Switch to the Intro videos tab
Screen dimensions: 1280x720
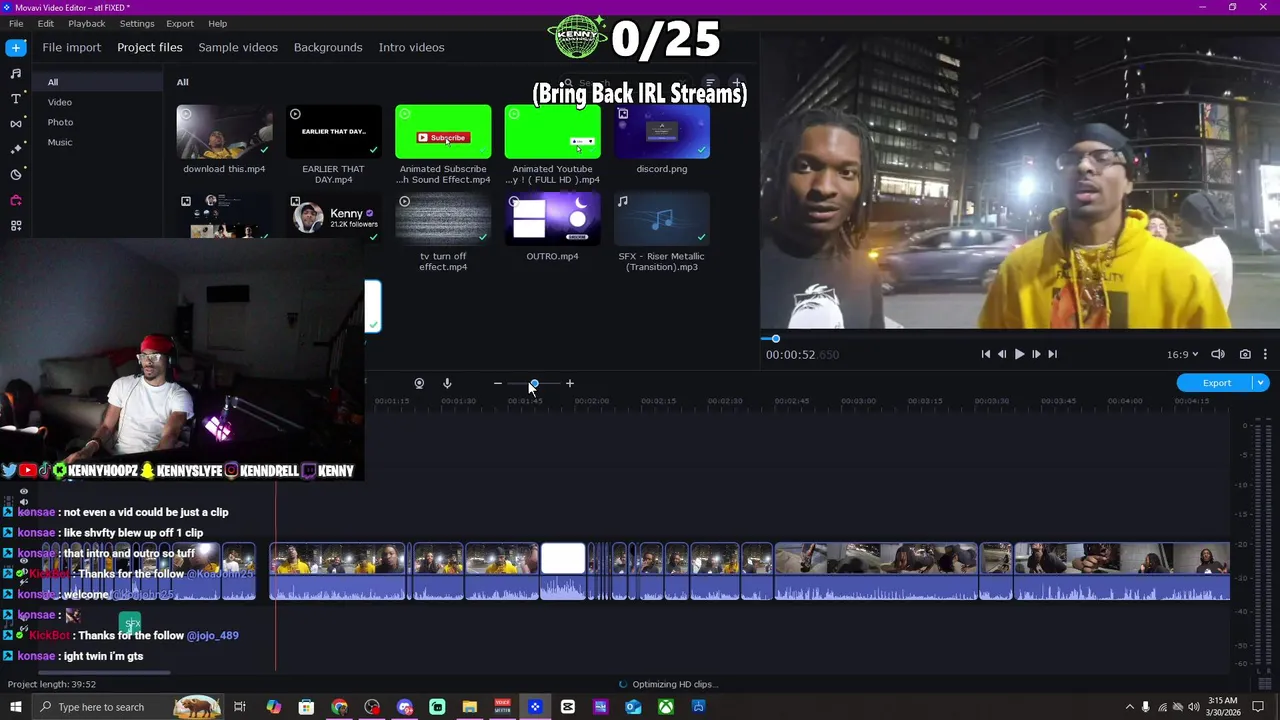point(411,47)
